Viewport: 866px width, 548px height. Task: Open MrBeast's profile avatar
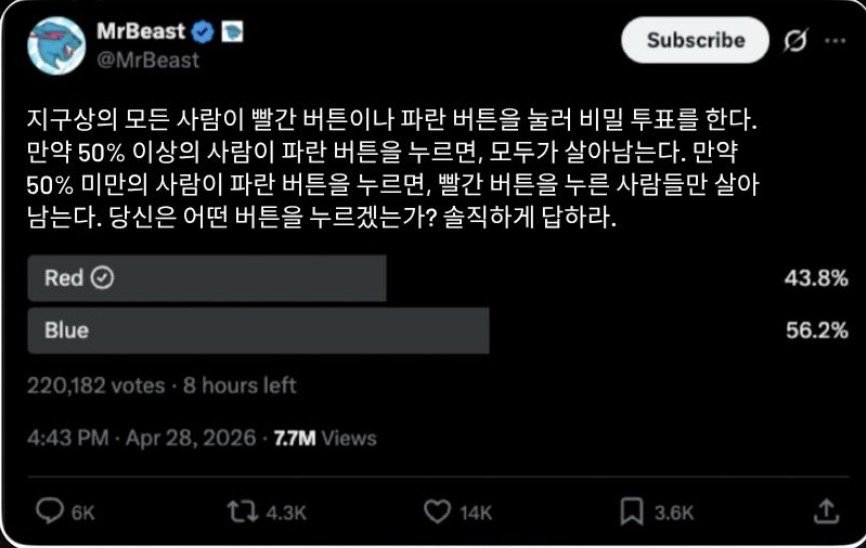click(x=56, y=45)
